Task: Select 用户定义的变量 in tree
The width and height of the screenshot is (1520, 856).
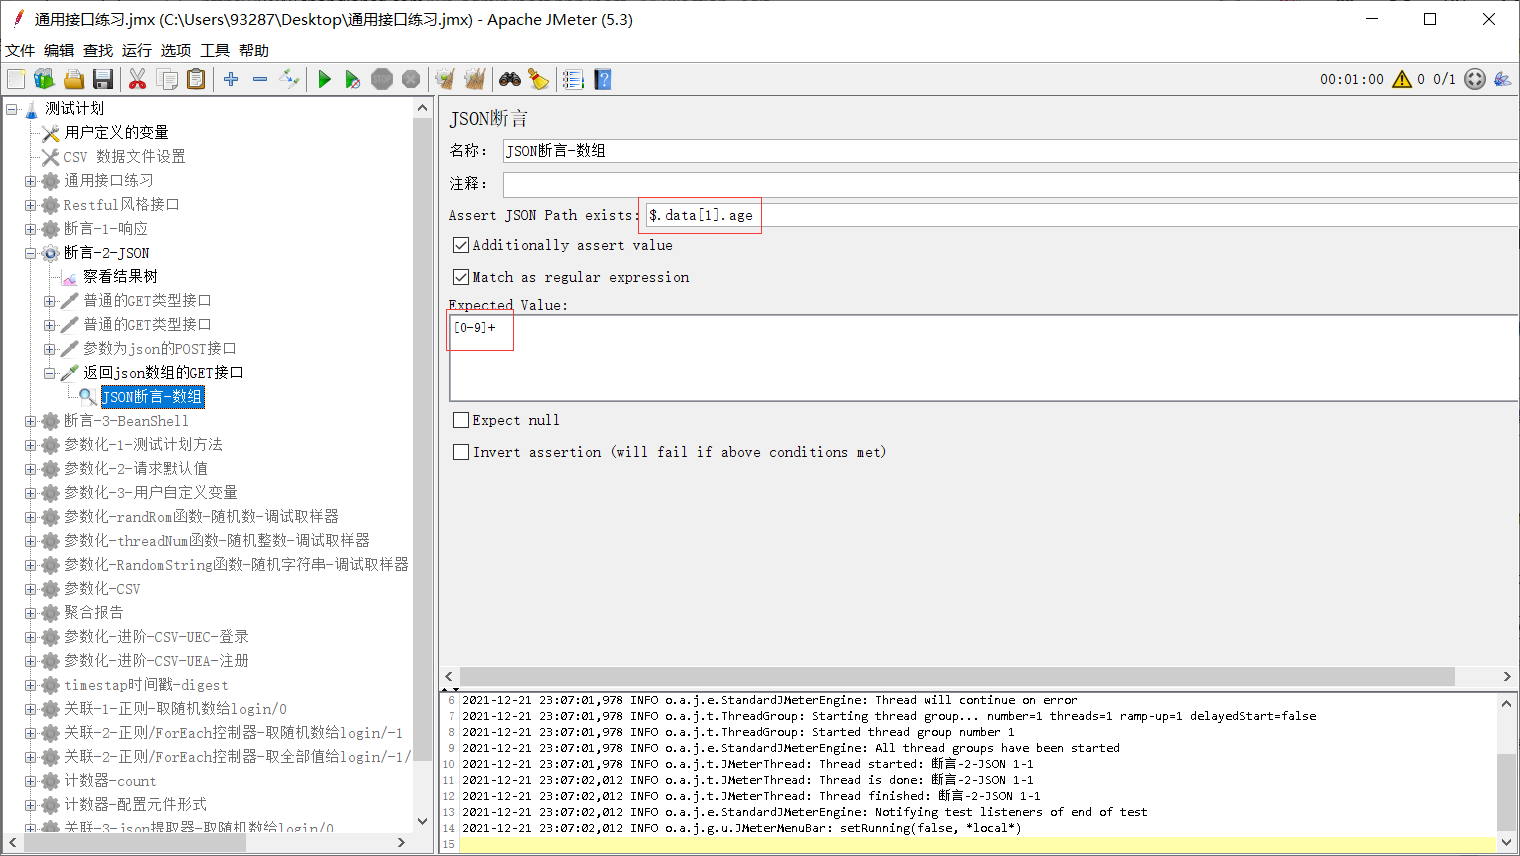Action: (116, 132)
